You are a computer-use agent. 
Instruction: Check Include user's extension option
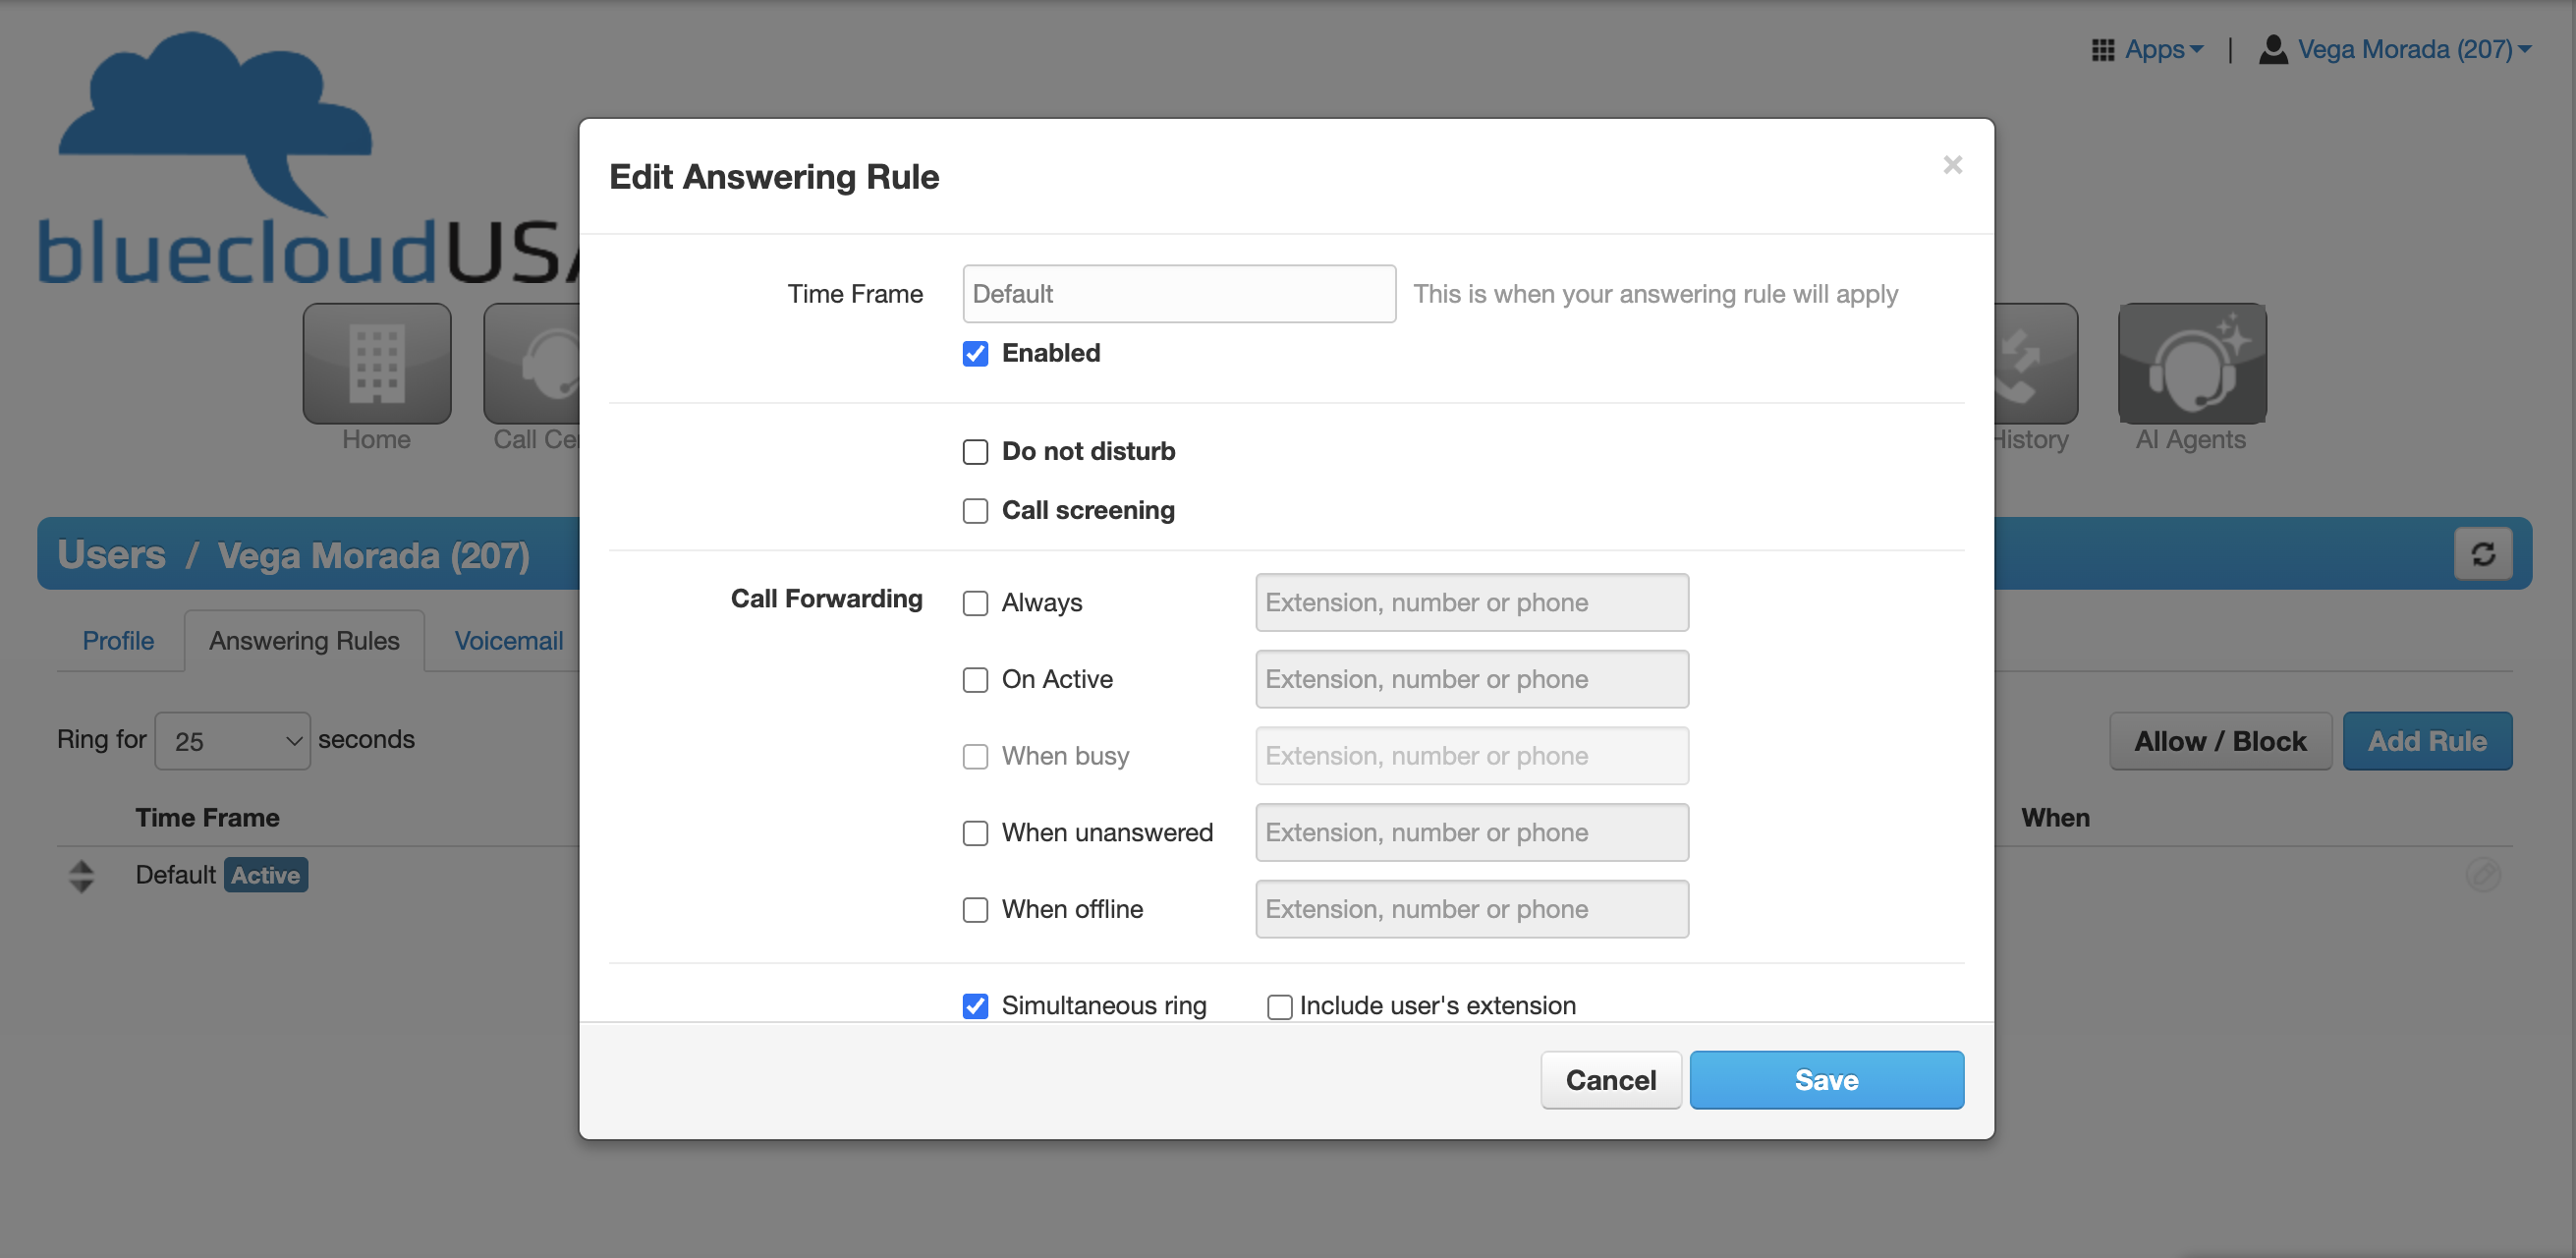1278,1006
